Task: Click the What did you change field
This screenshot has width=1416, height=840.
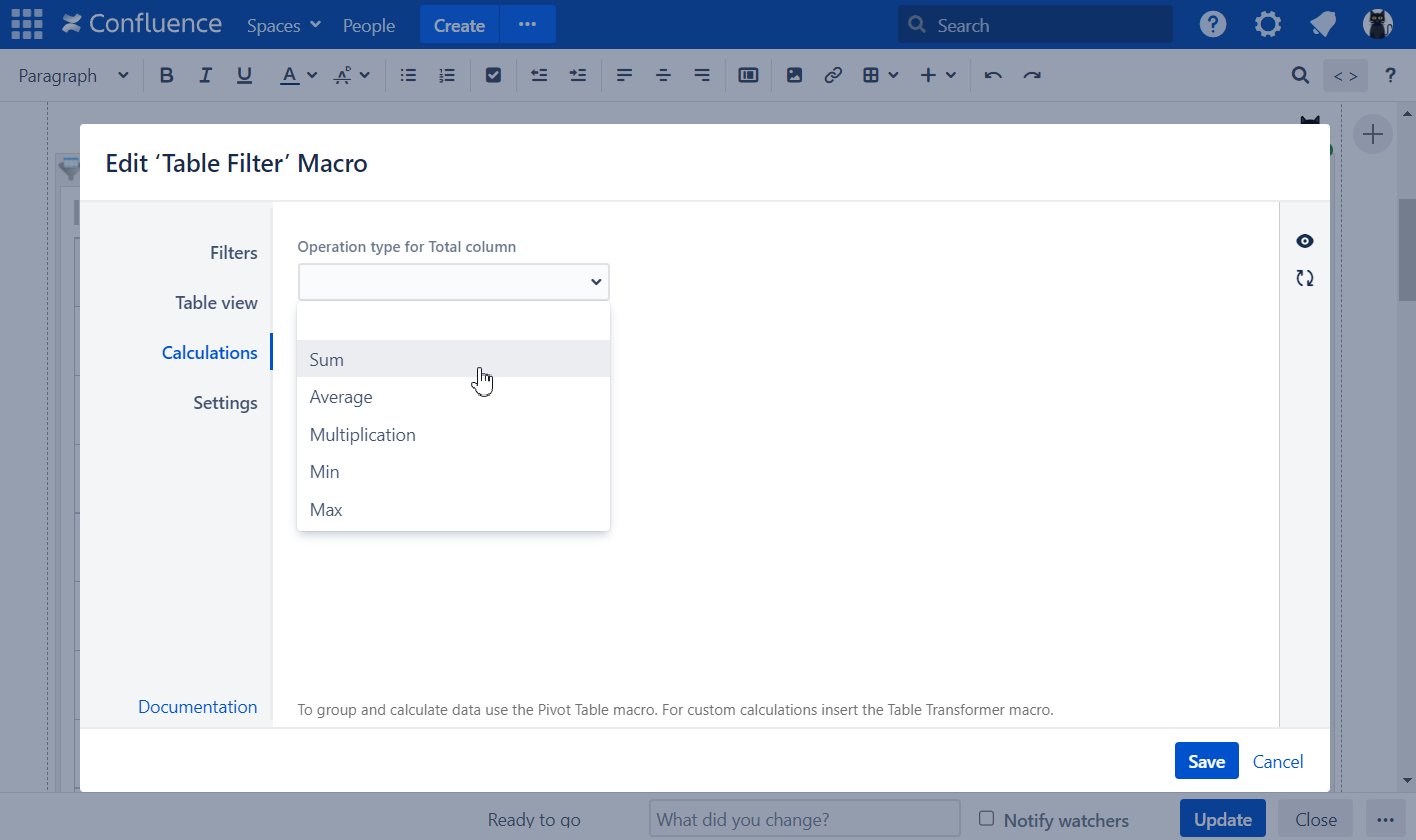Action: (803, 818)
